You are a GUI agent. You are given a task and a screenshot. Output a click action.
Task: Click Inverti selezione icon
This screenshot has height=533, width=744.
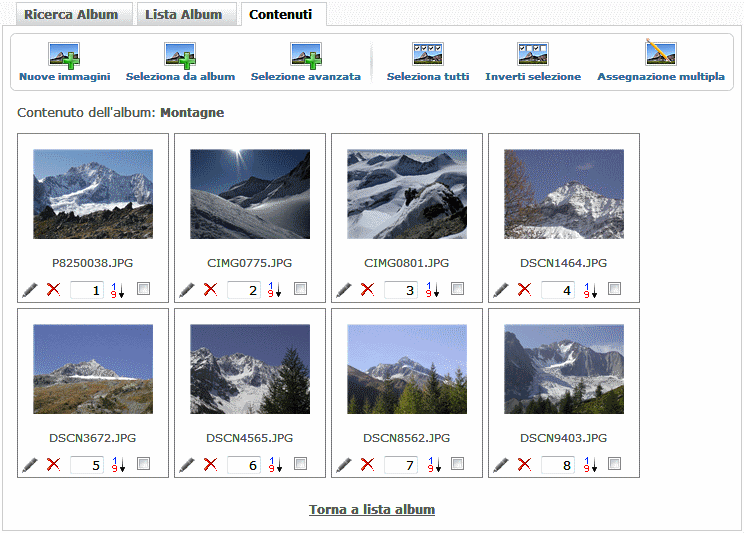point(532,55)
